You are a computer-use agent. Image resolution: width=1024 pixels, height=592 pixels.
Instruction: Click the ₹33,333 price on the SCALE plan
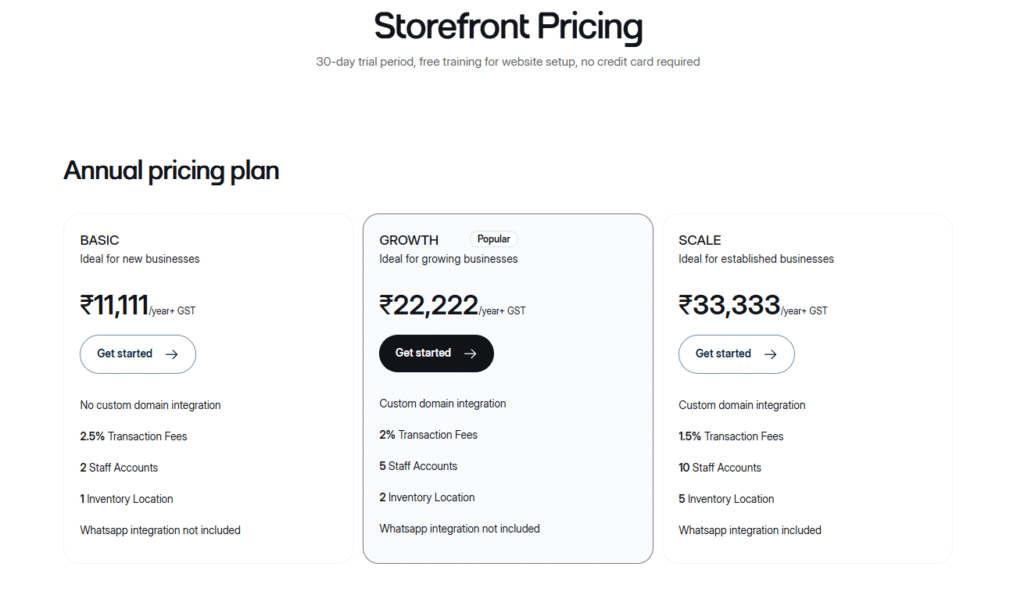[729, 305]
